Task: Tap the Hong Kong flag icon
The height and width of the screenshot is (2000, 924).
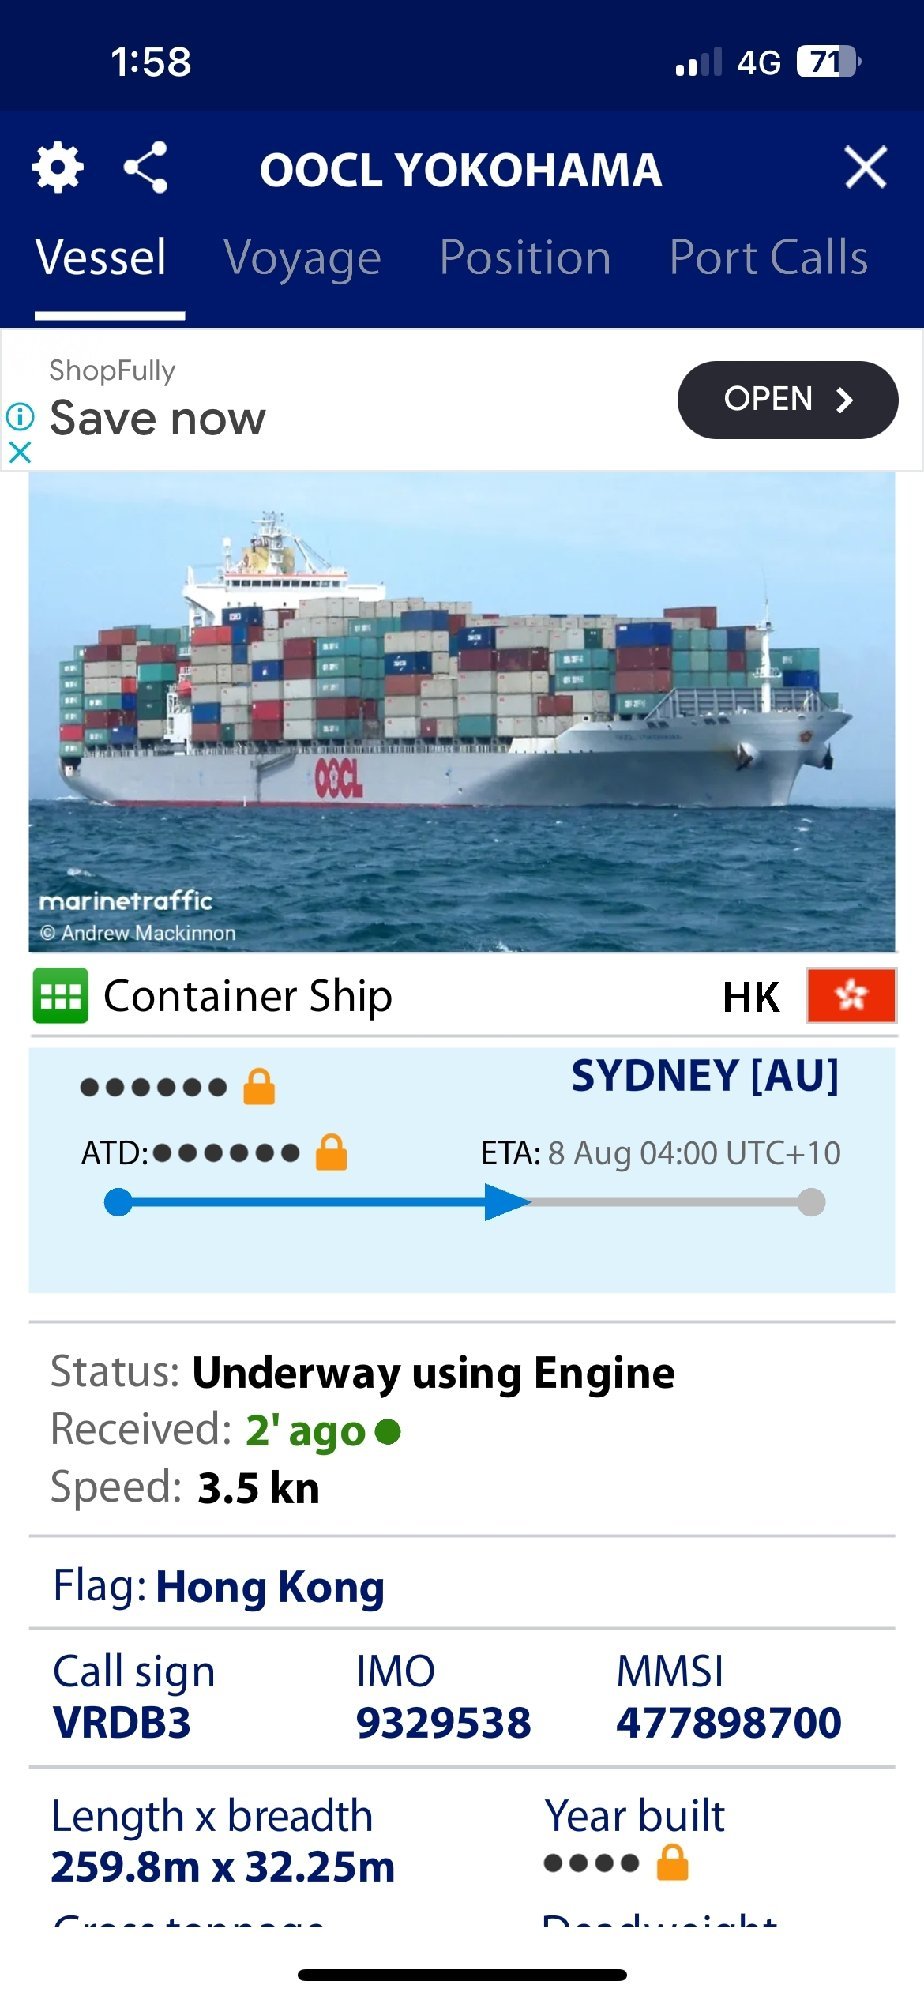Action: click(851, 995)
